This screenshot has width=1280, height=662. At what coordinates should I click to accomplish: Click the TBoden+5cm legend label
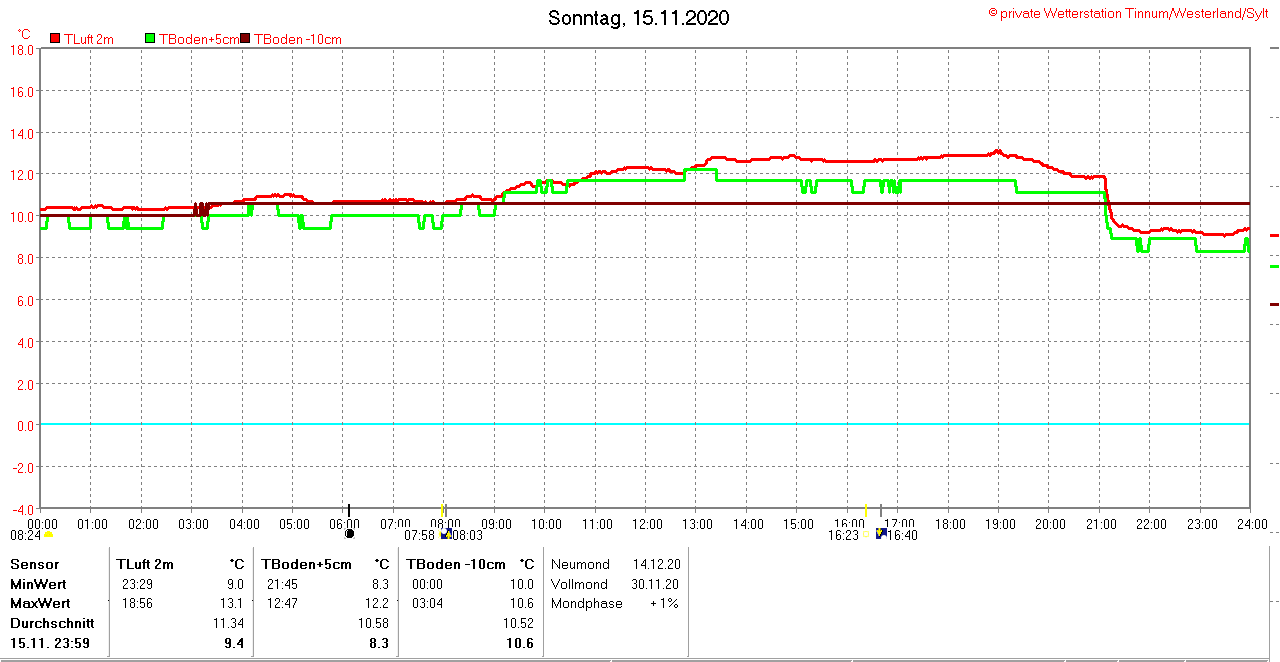coord(198,39)
